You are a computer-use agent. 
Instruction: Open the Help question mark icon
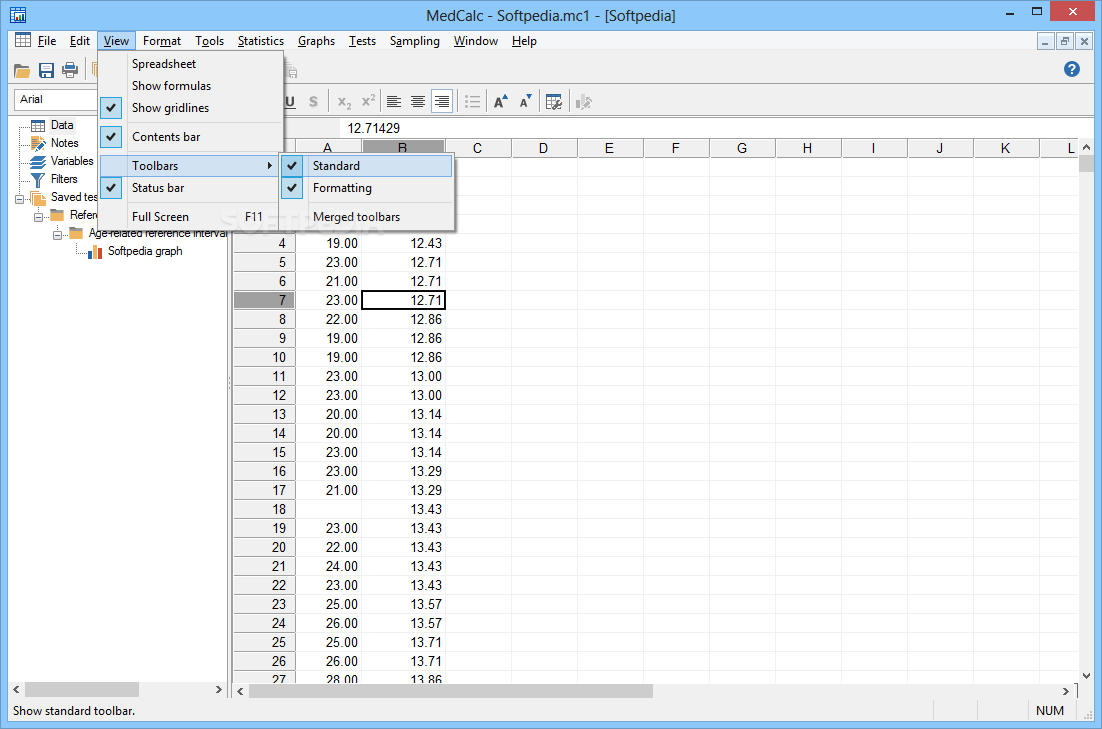[1072, 69]
